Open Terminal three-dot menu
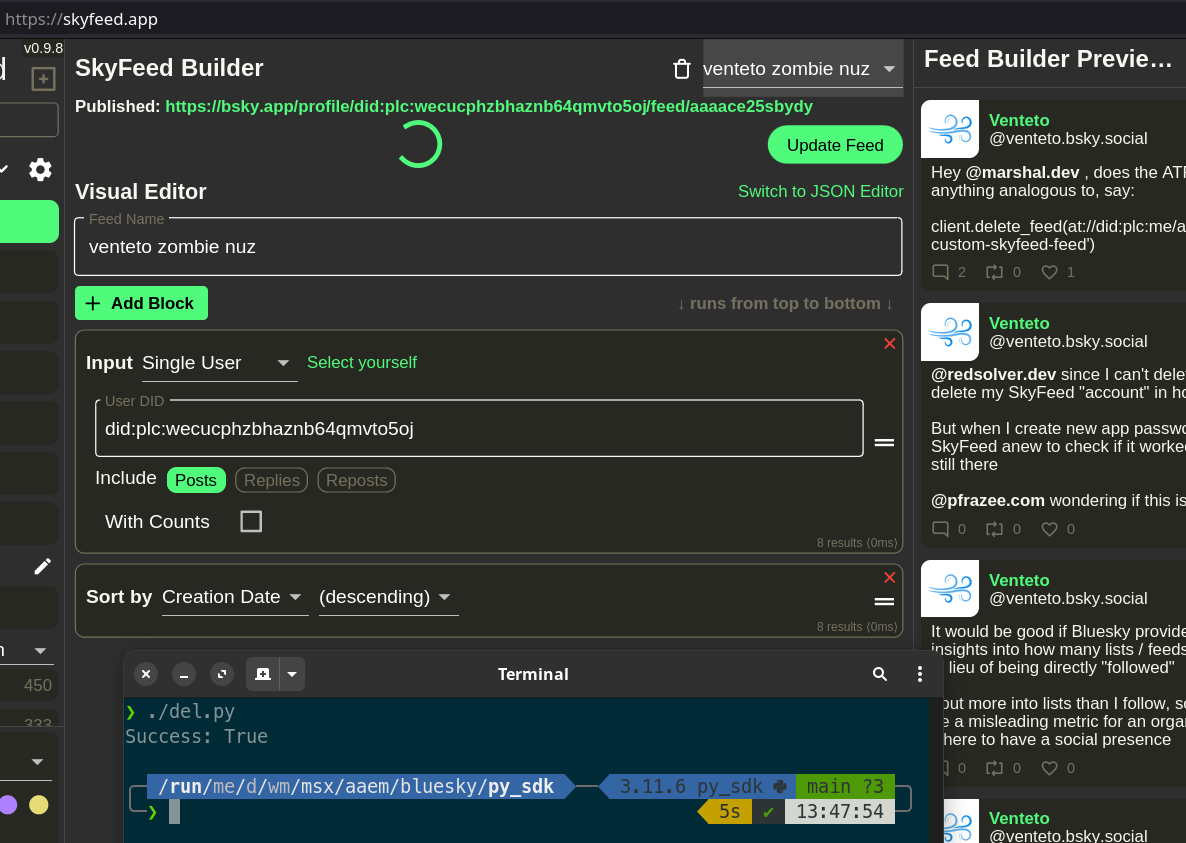The image size is (1186, 843). click(x=920, y=674)
